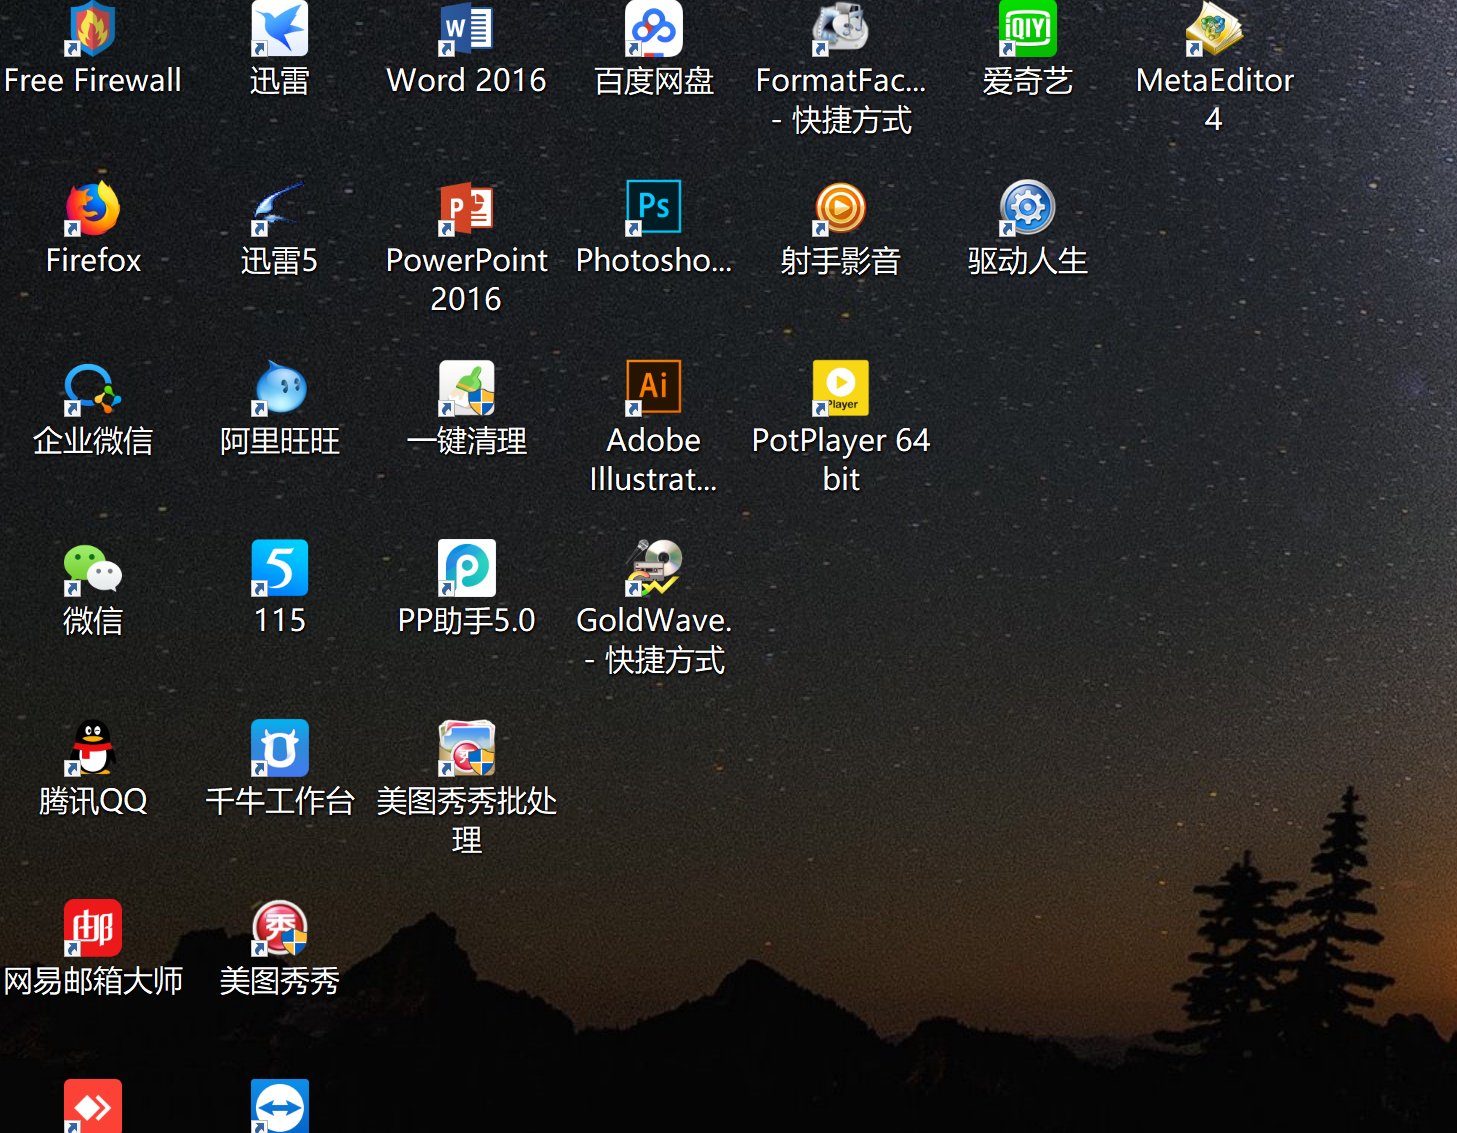Select the 腾讯QQ penguin icon

pyautogui.click(x=92, y=748)
